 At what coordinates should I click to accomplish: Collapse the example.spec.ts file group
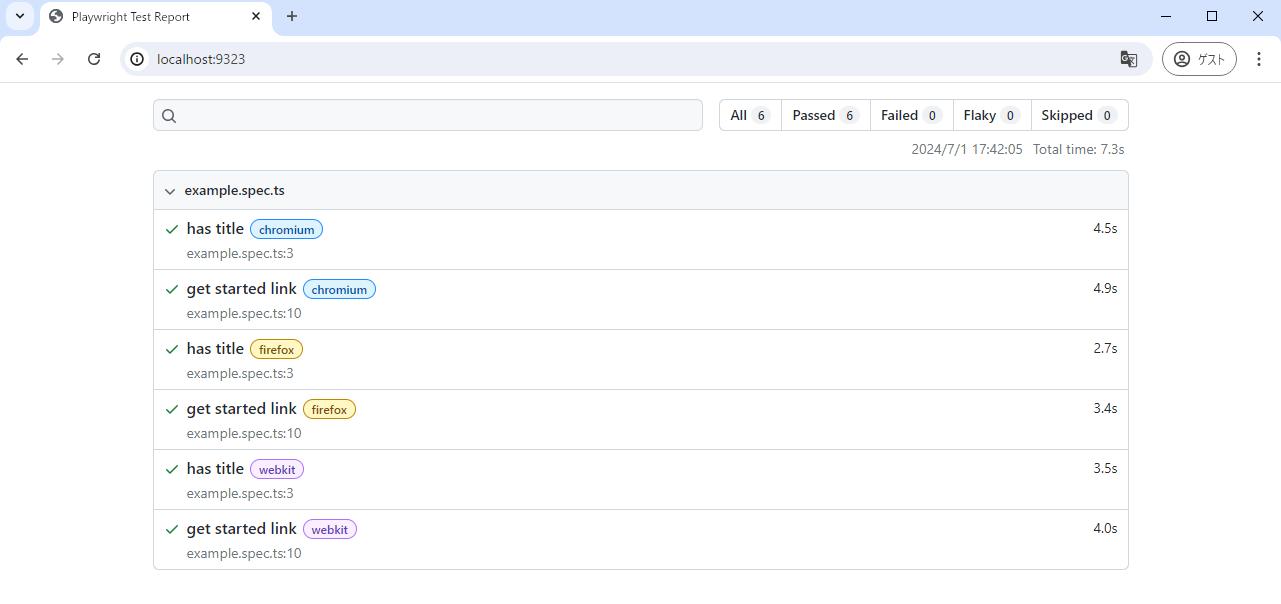click(x=170, y=191)
